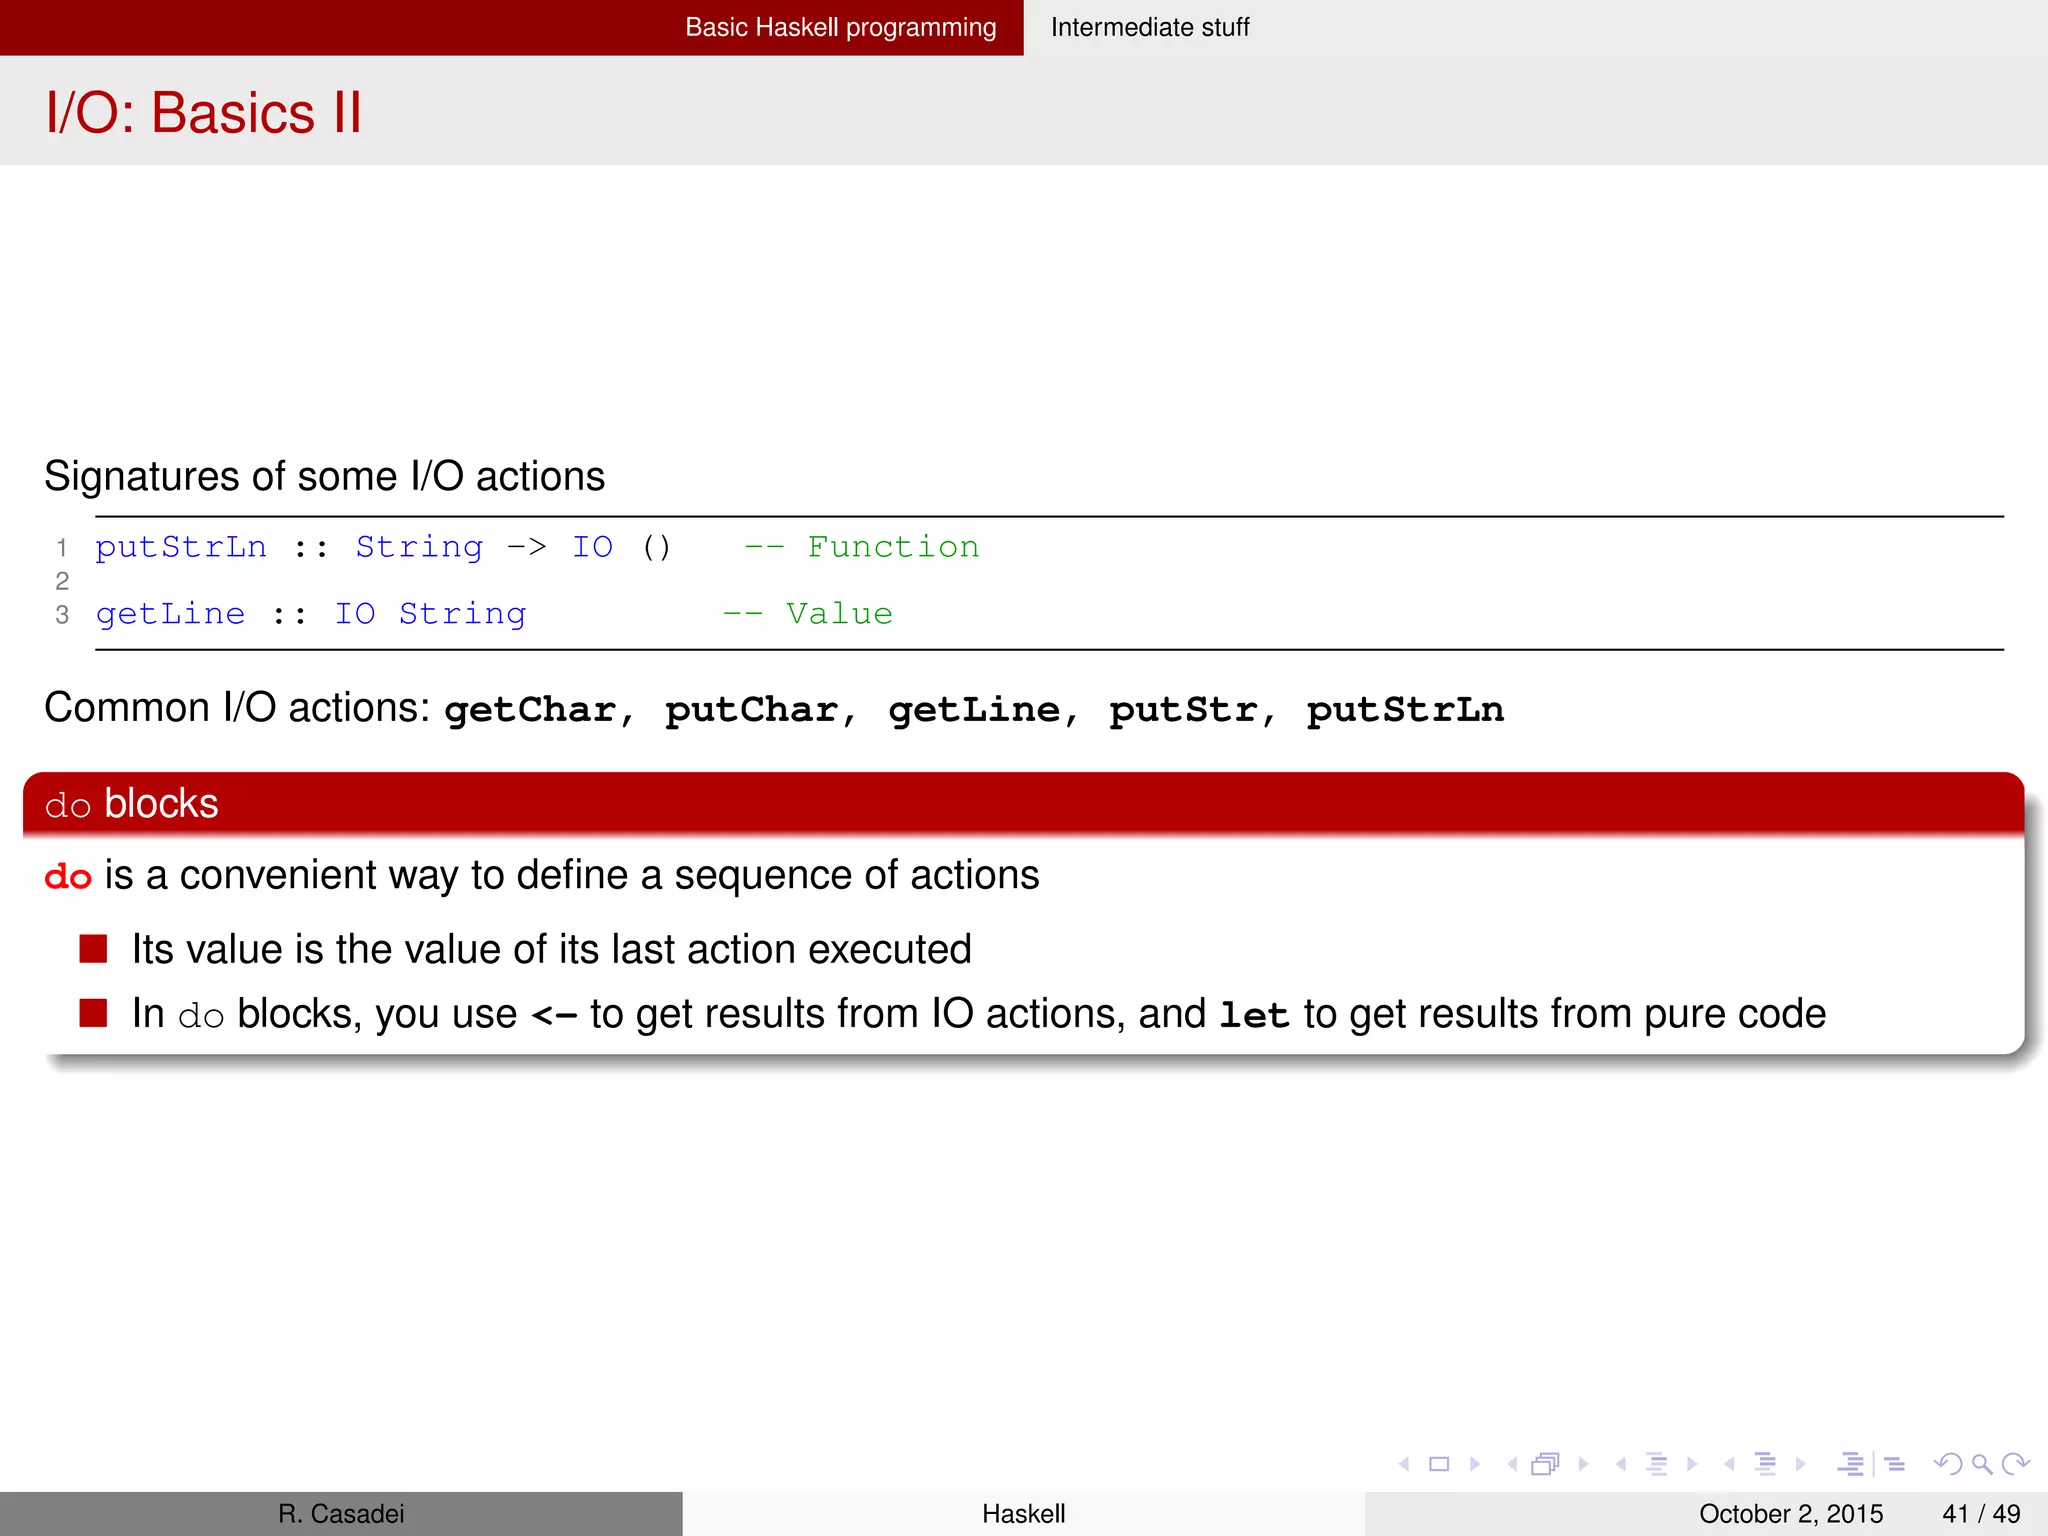Open the search magnifier icon

pyautogui.click(x=1982, y=1464)
